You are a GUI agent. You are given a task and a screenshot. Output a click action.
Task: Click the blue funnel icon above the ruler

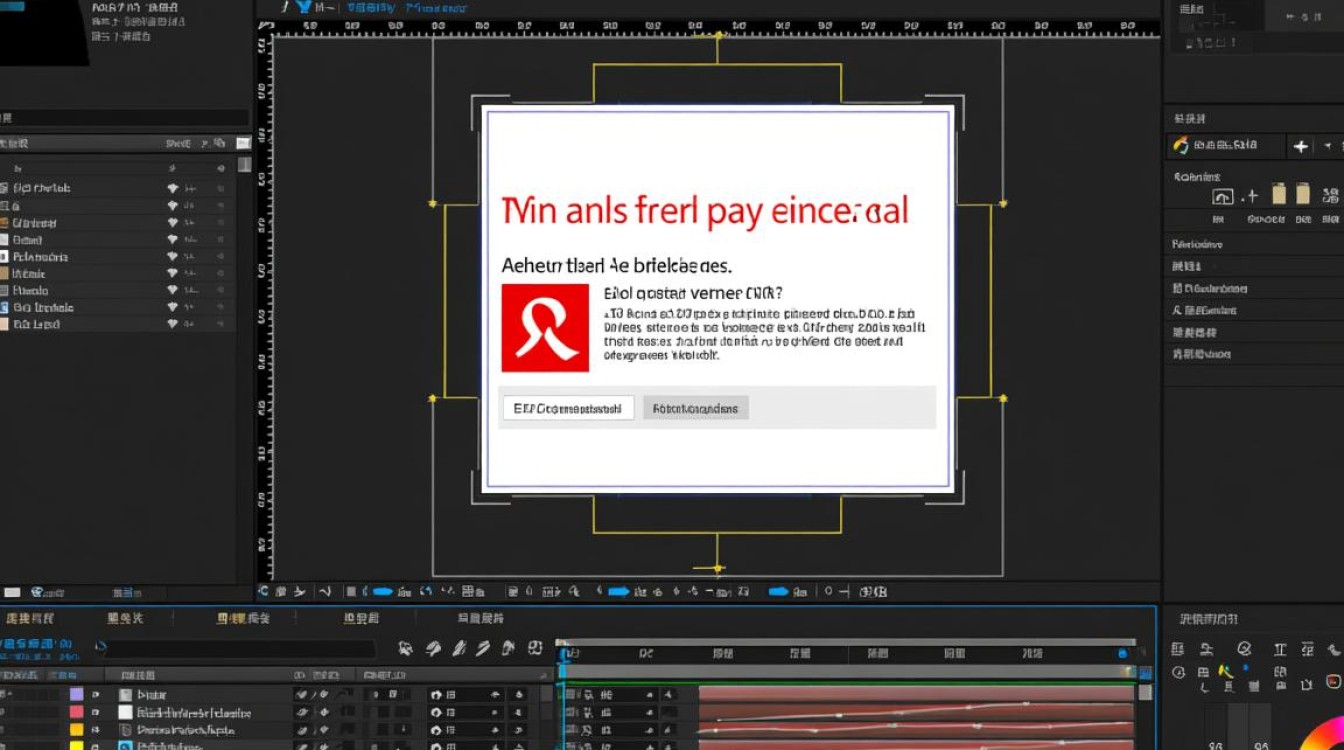[304, 7]
